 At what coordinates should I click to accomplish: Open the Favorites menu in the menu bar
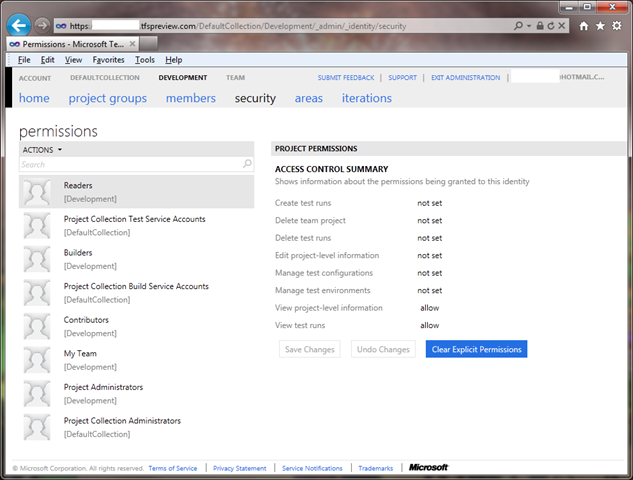[109, 60]
